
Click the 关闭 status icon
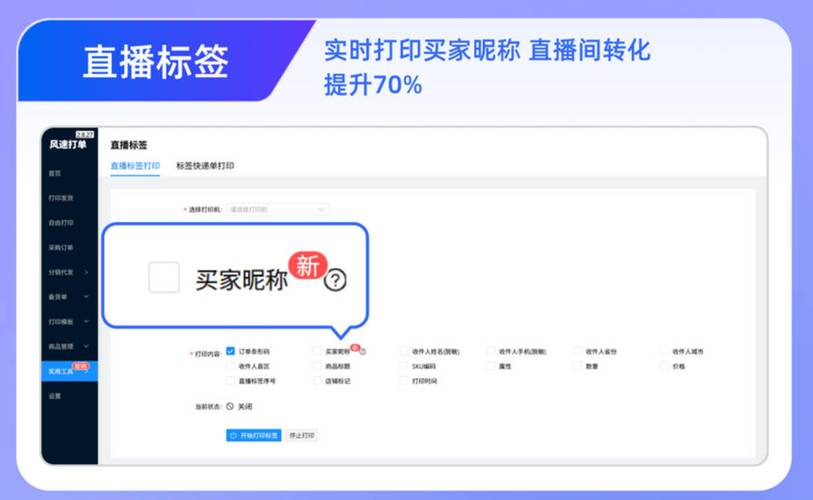point(230,406)
